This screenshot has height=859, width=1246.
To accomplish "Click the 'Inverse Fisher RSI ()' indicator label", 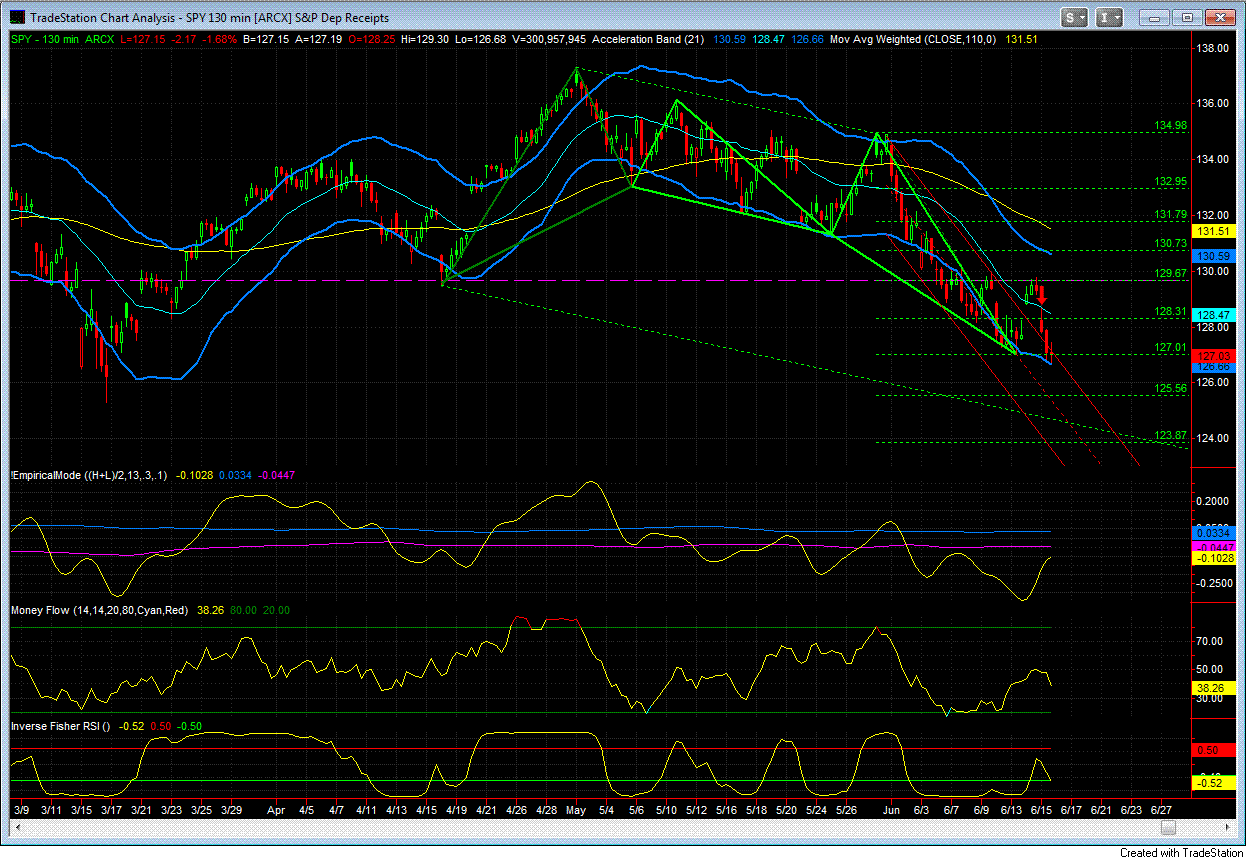I will [x=59, y=725].
